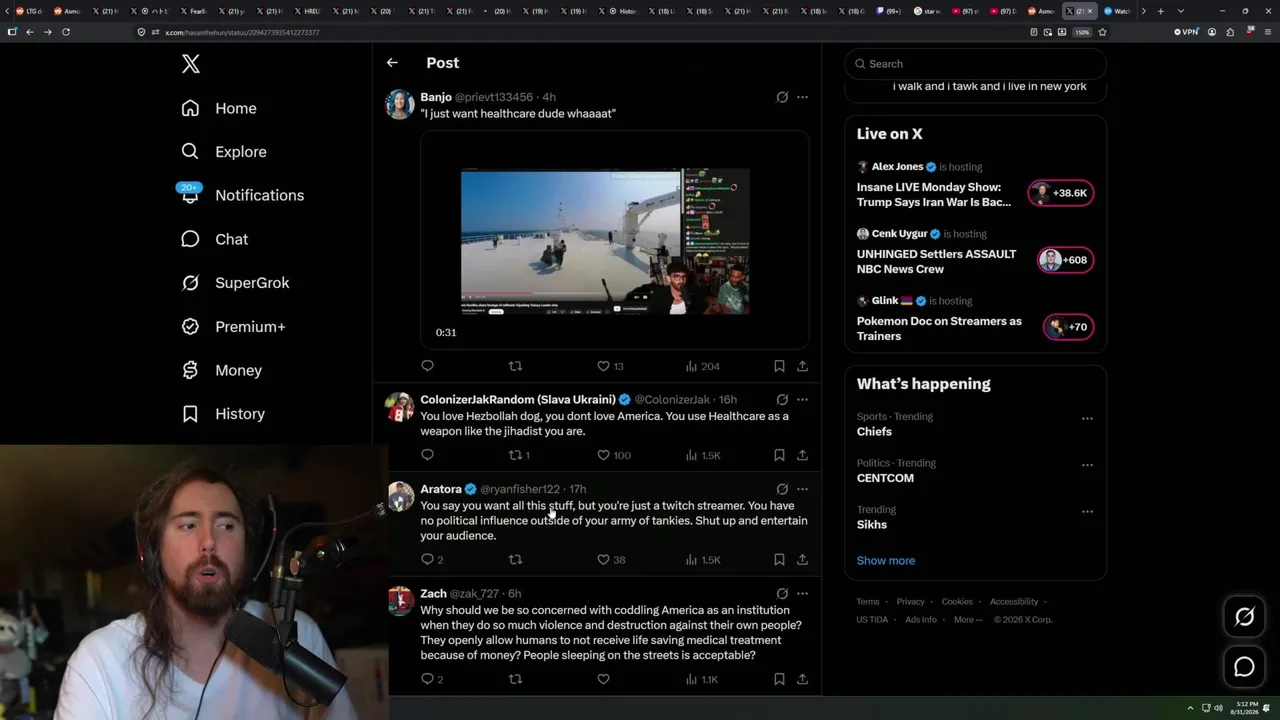Open Premium+ in the sidebar
Screen dimensions: 1280x720
click(234, 327)
